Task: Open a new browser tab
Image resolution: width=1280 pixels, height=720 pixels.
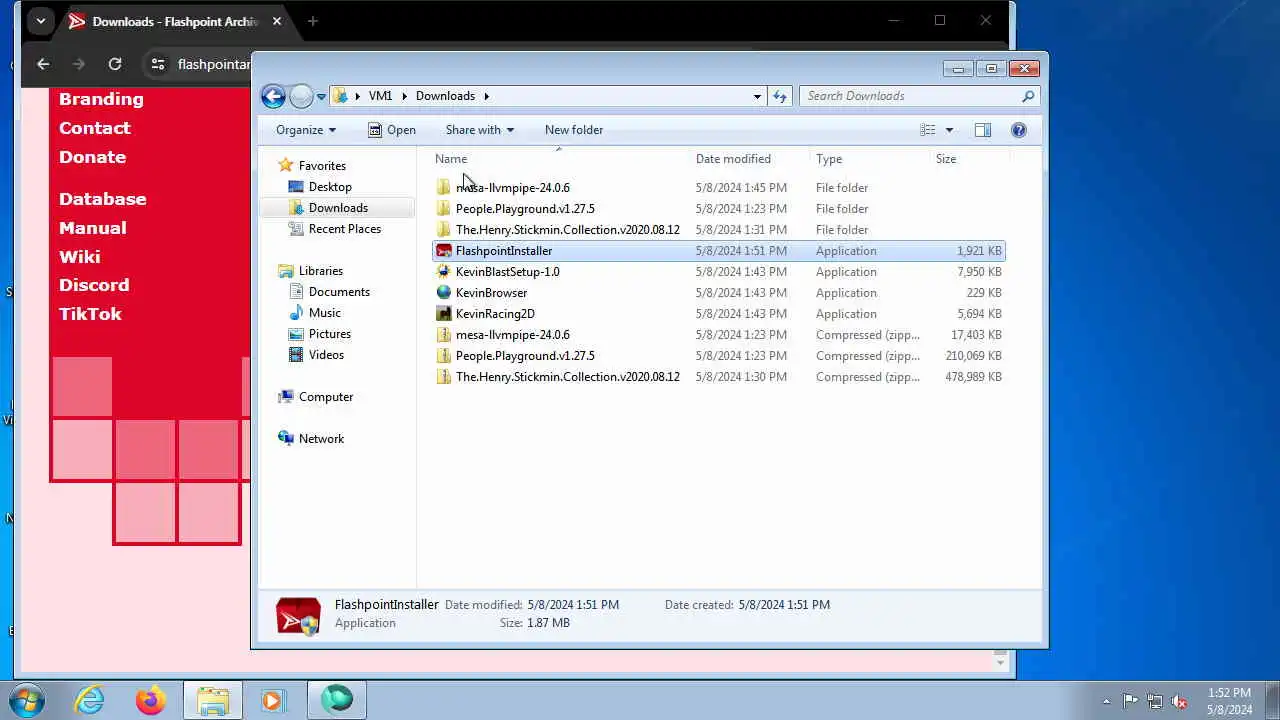Action: 313,21
